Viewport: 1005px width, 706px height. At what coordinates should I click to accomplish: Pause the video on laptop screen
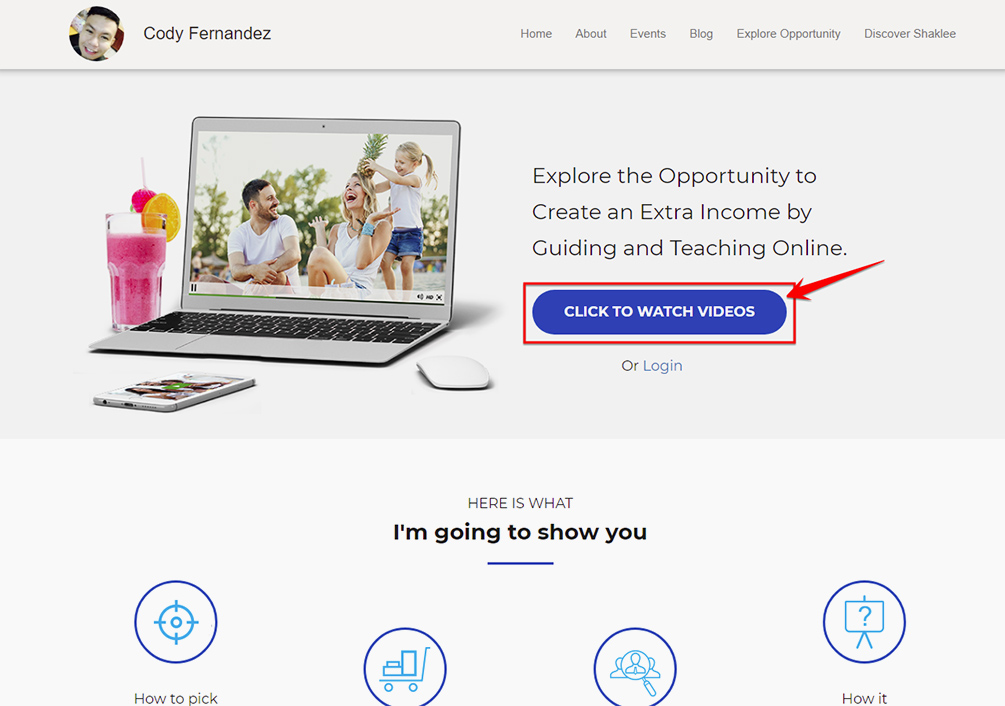(x=194, y=288)
